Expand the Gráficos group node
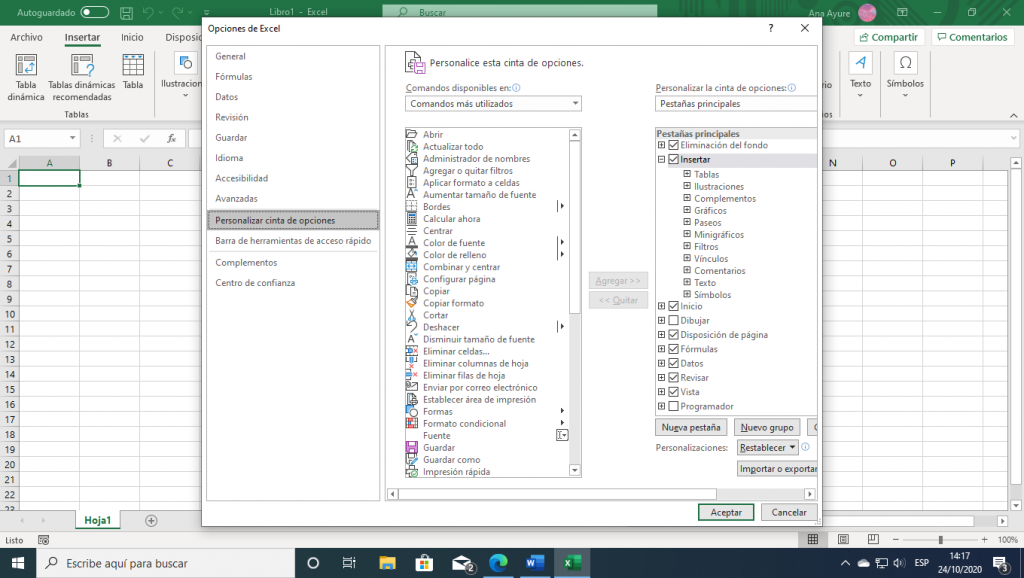This screenshot has height=578, width=1024. [687, 210]
